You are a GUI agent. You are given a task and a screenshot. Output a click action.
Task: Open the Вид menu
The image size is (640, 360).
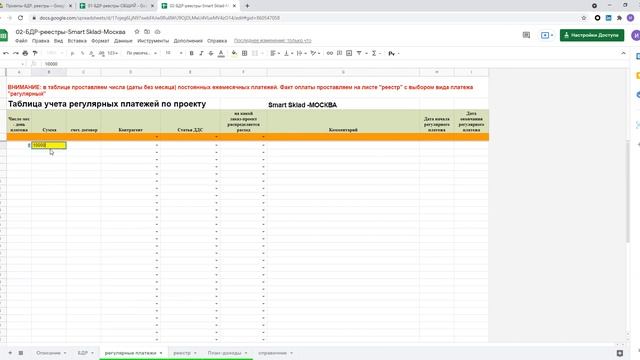58,41
